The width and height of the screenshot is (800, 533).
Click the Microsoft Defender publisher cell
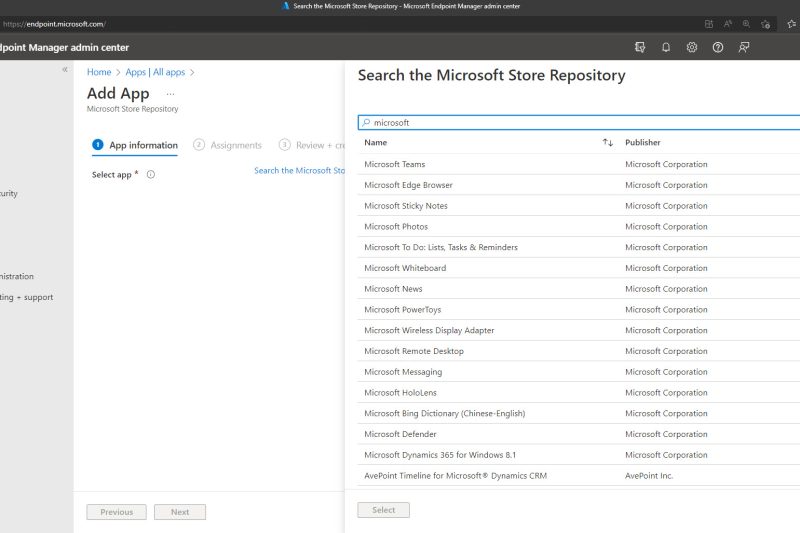coord(666,434)
